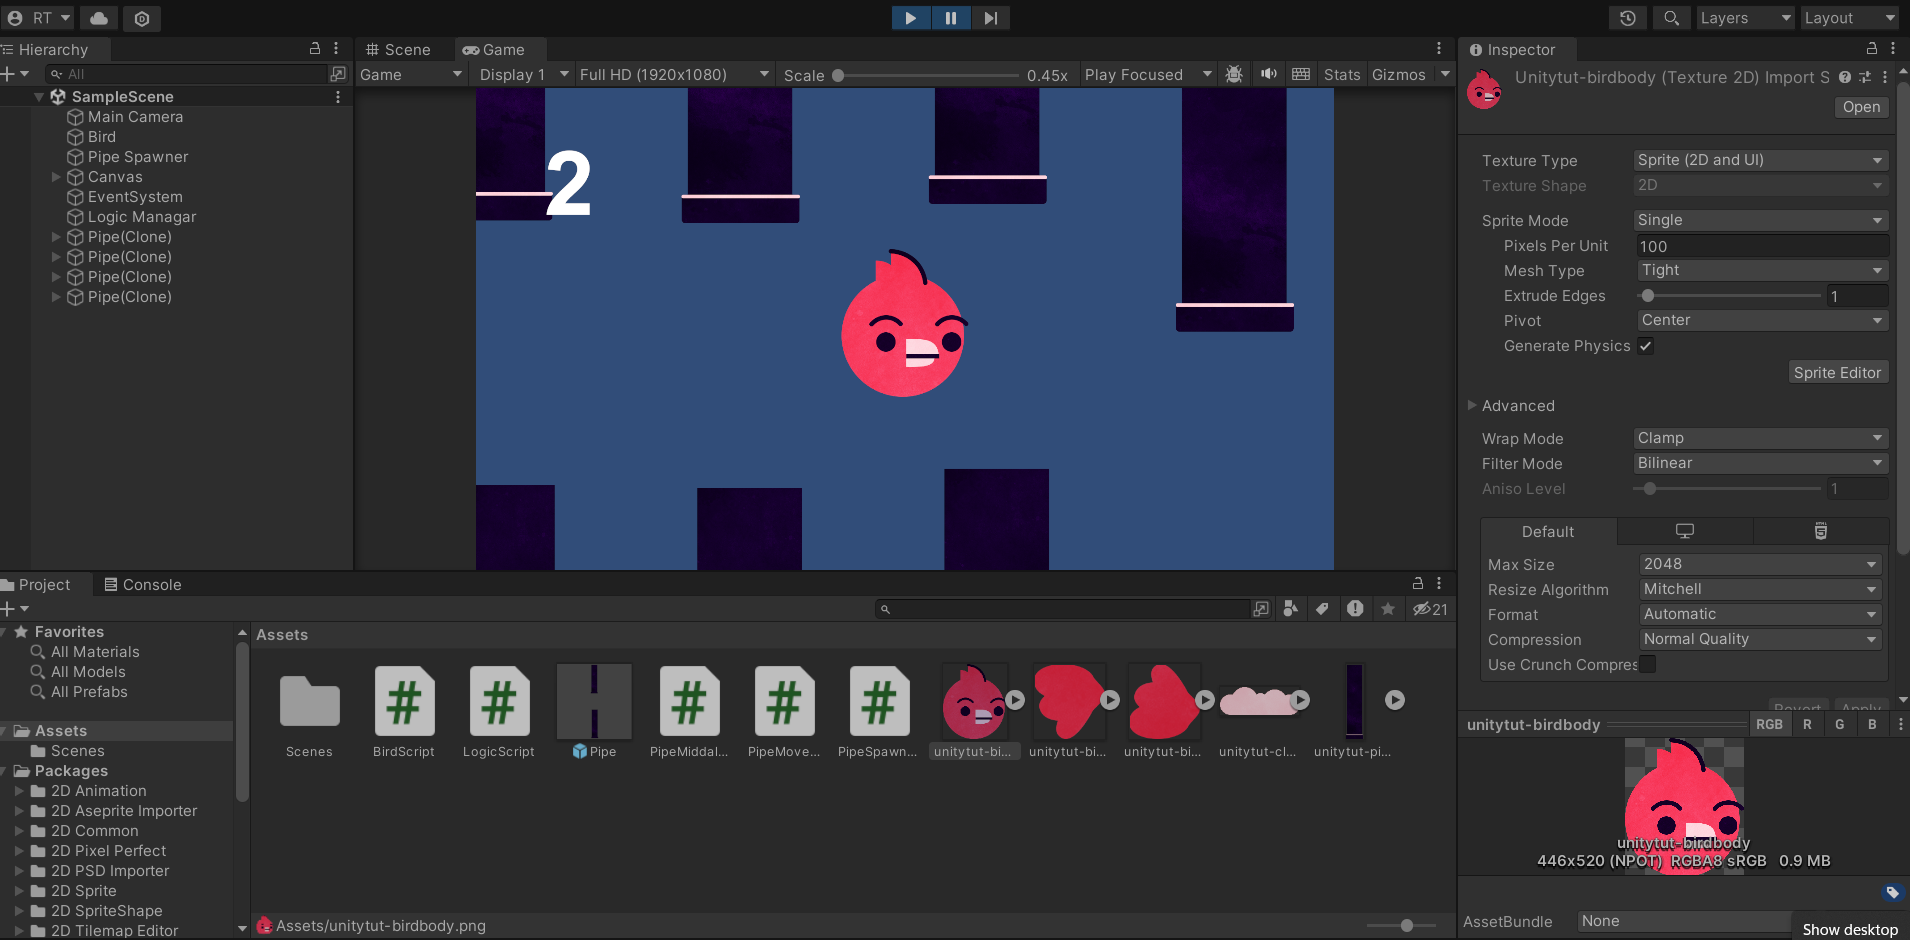This screenshot has width=1910, height=940.
Task: Open the RT account dropdown
Action: coord(39,18)
